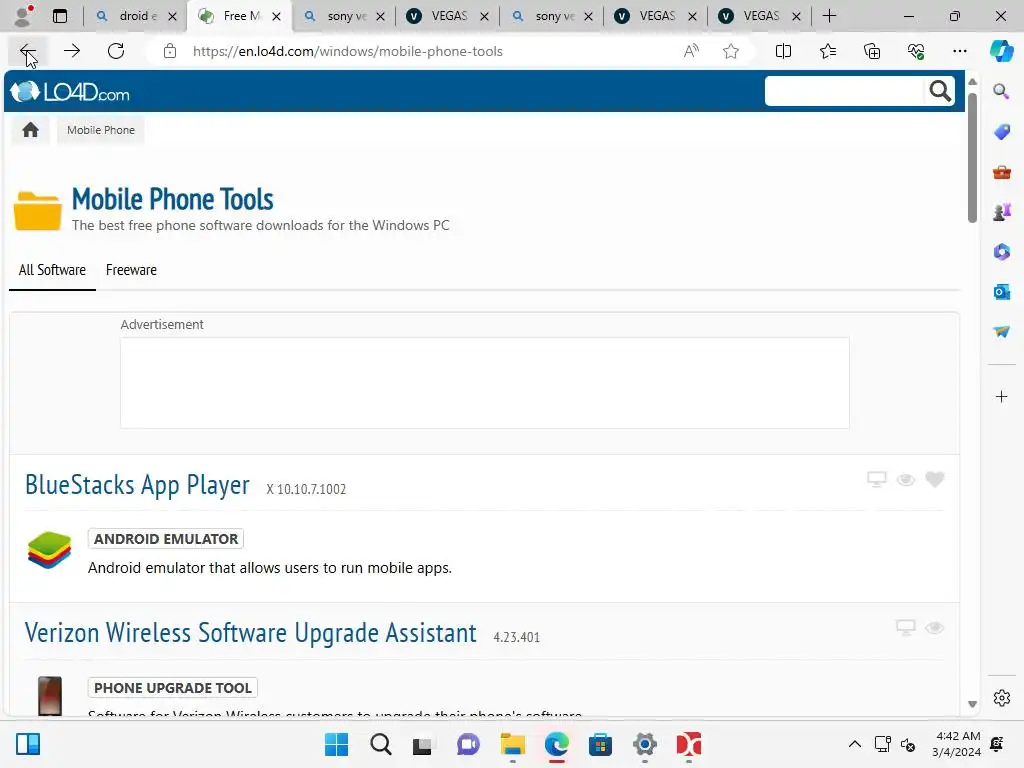
Task: Open sidebar Microsoft 365 icon
Action: click(1001, 251)
